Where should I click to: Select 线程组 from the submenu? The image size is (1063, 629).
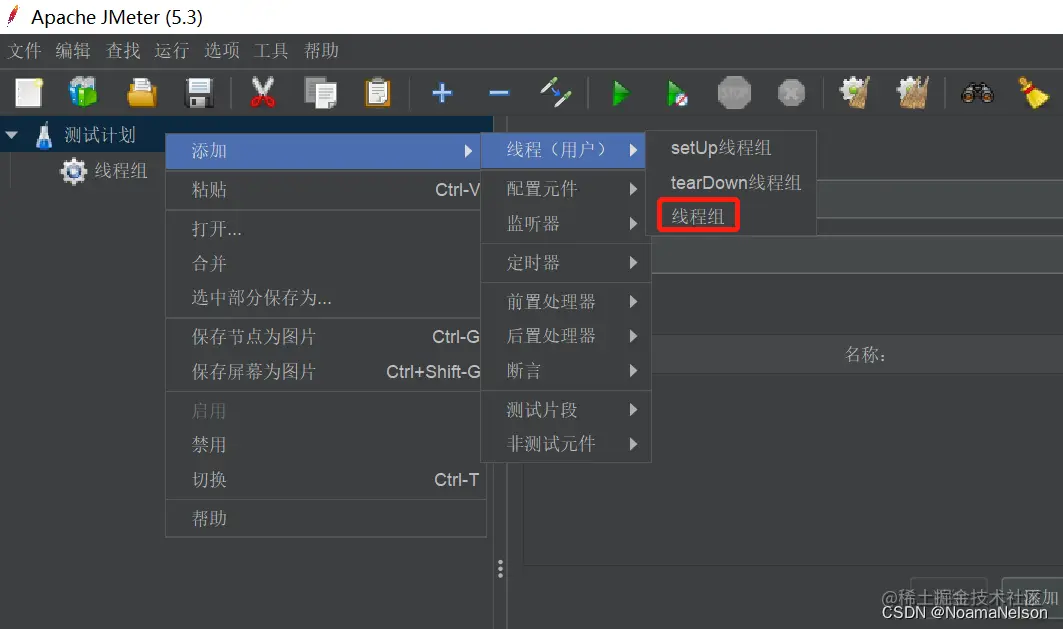(697, 214)
